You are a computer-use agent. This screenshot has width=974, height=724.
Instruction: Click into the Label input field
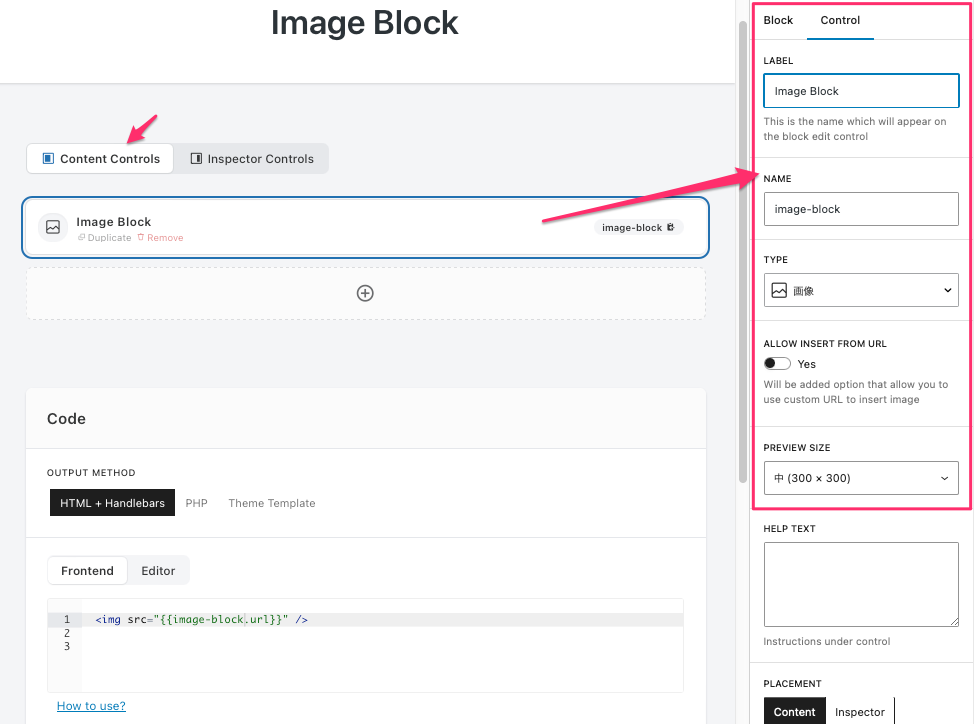tap(861, 91)
